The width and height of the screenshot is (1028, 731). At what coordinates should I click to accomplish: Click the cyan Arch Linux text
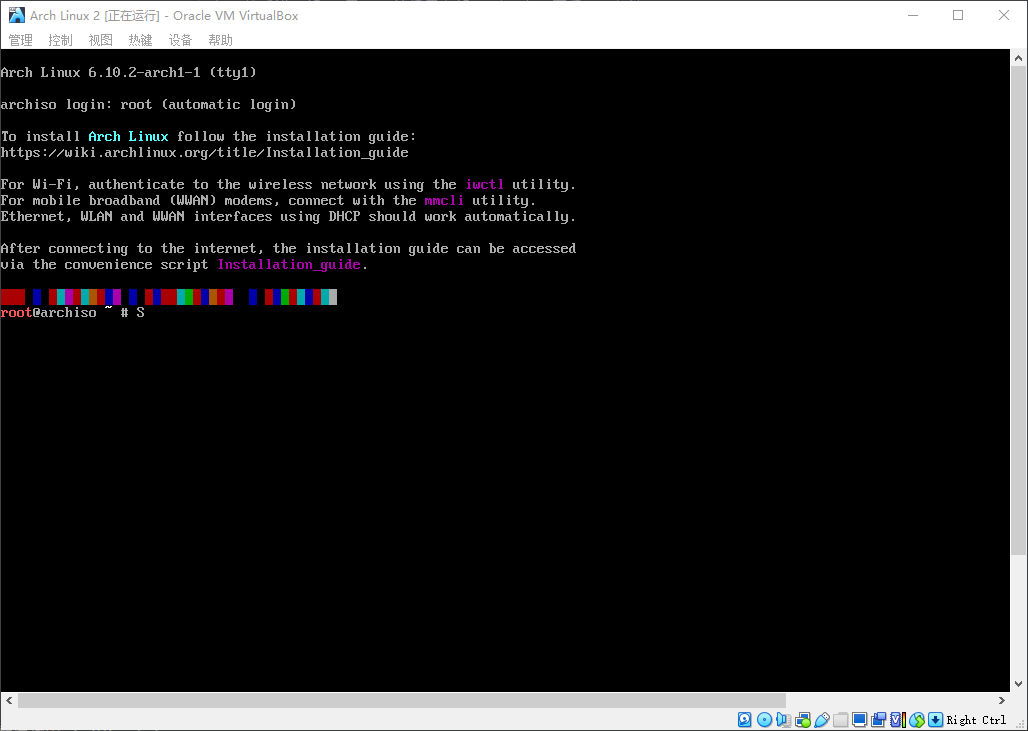128,136
